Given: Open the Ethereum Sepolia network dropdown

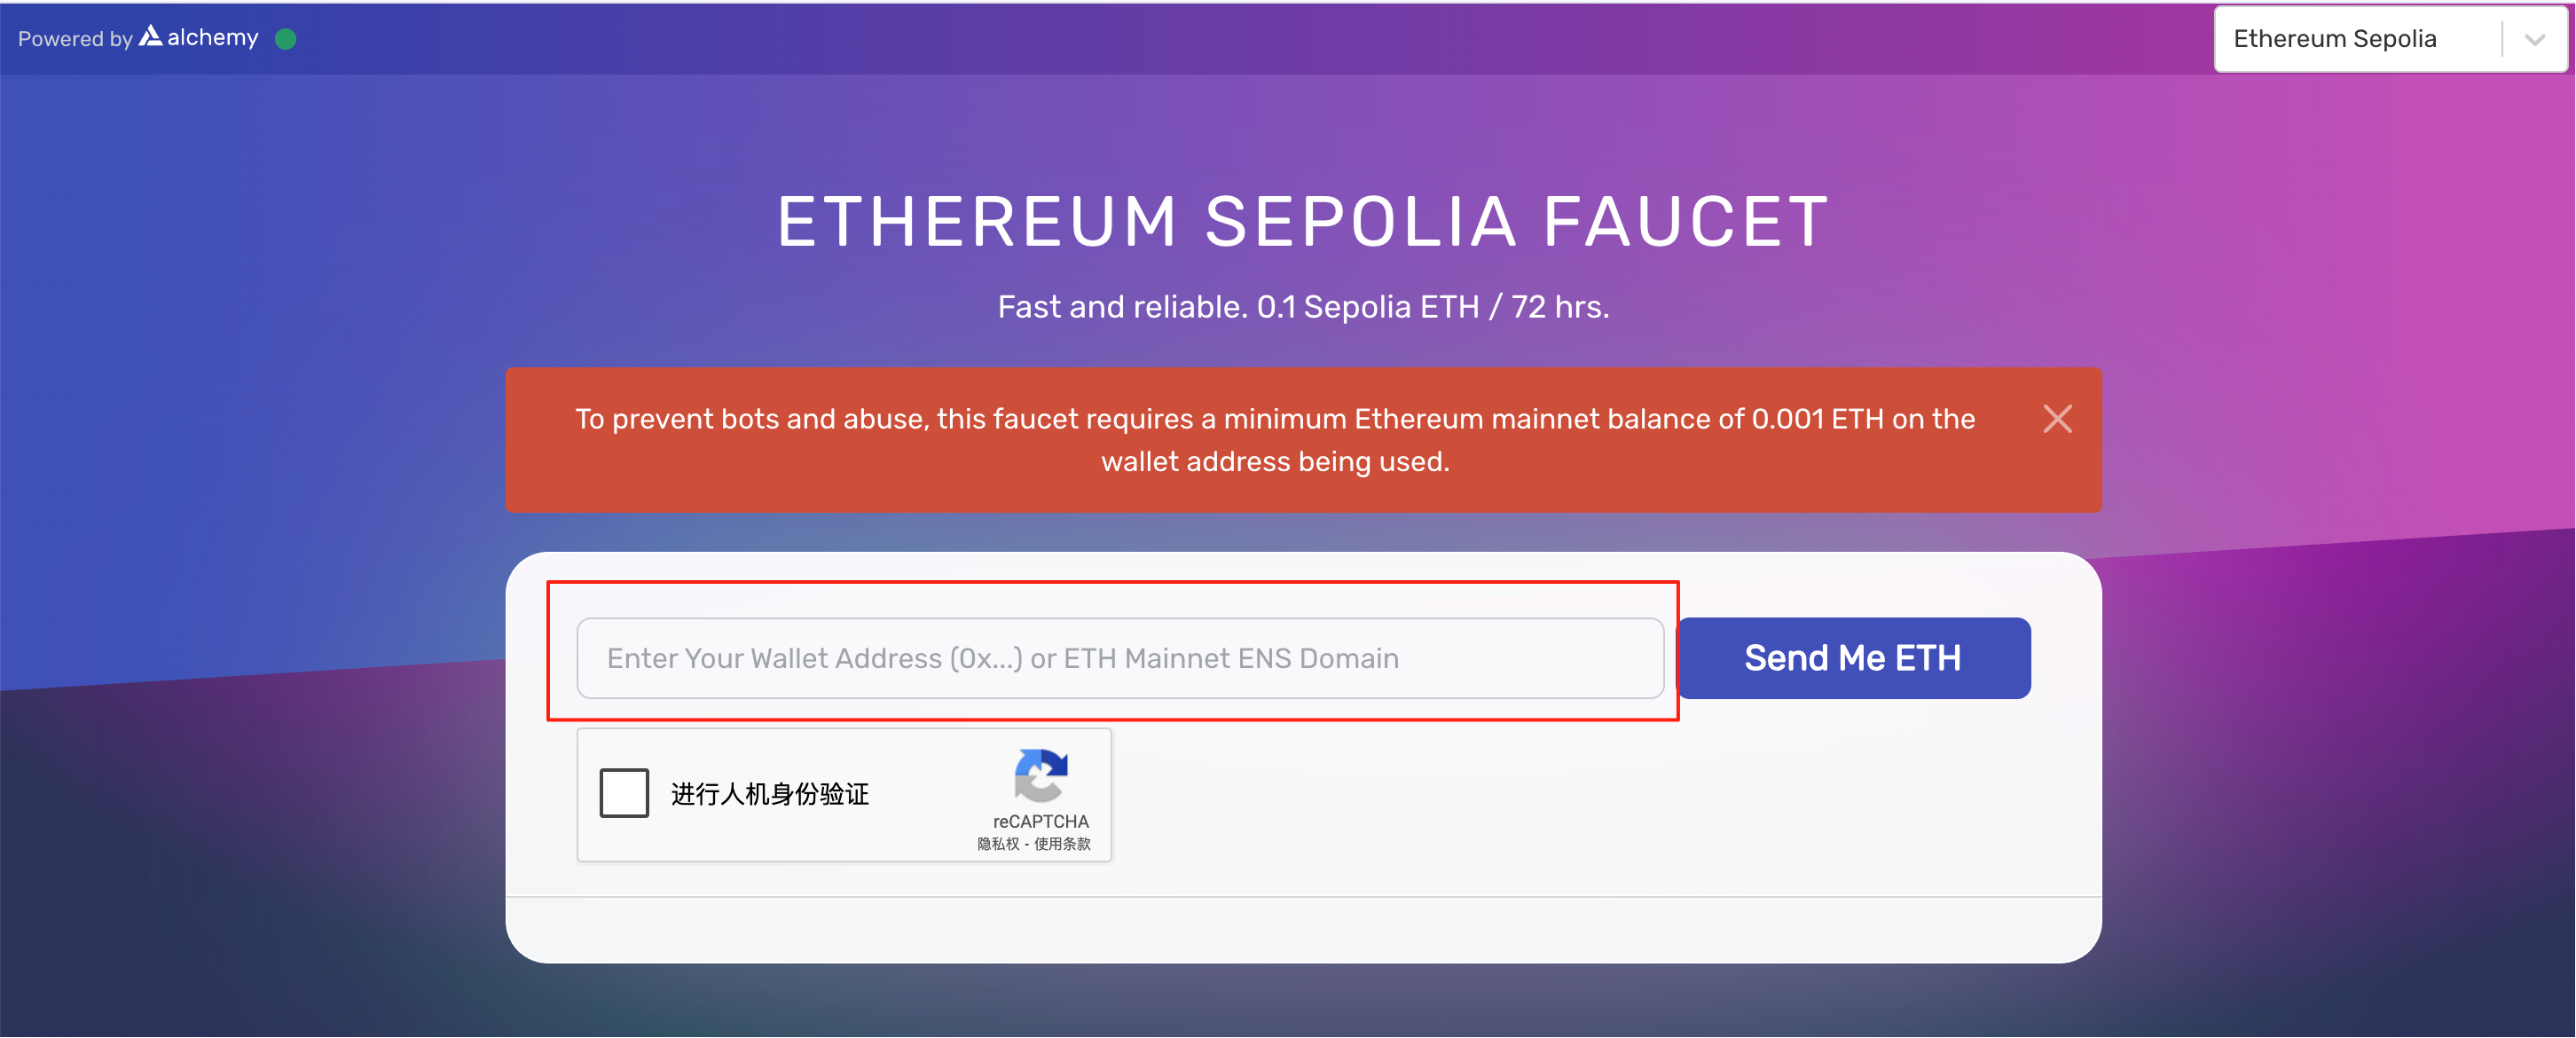Looking at the screenshot, I should click(2390, 39).
